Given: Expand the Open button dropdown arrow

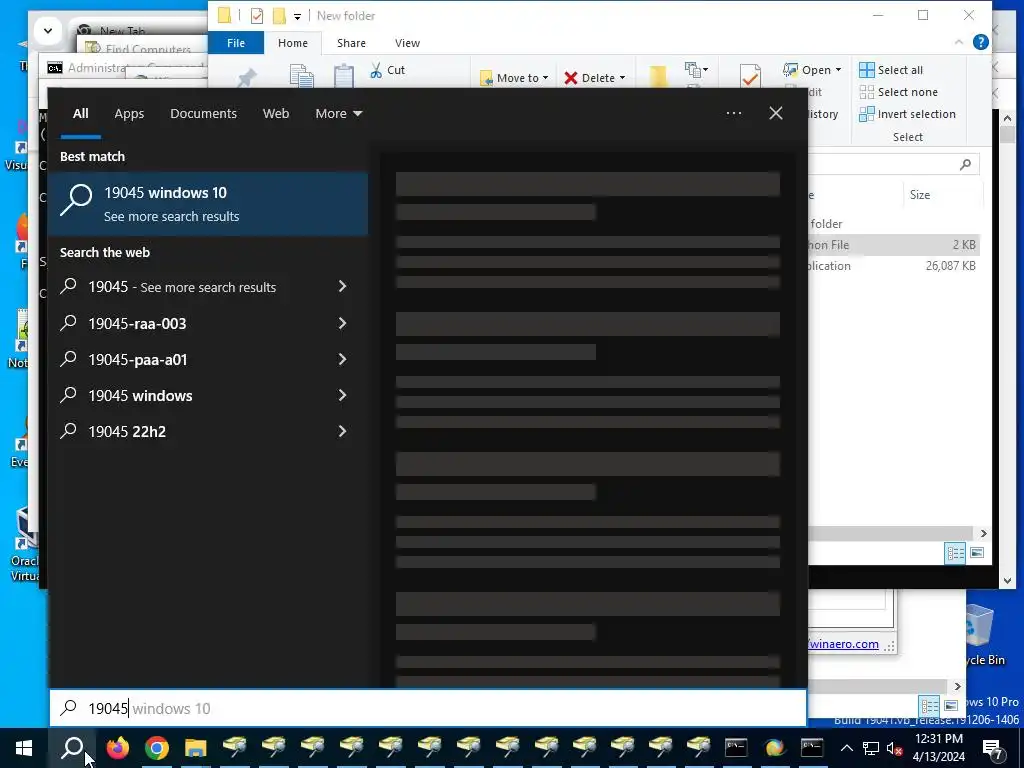Looking at the screenshot, I should point(839,70).
